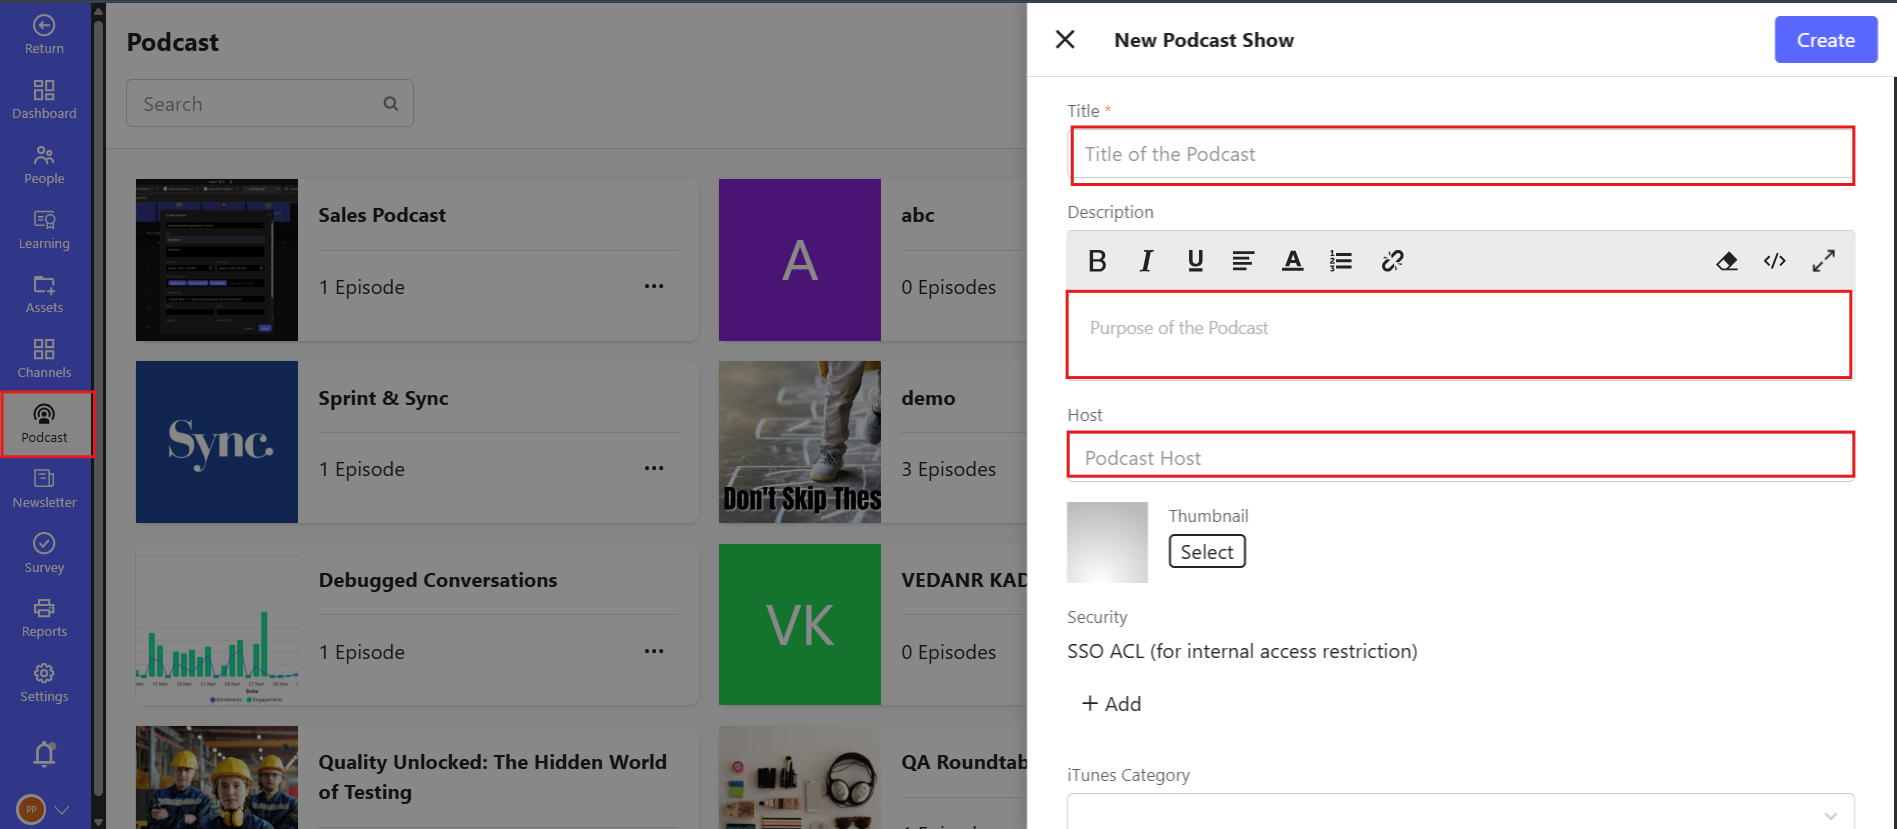
Task: Focus the podcast Search field
Action: (x=270, y=103)
